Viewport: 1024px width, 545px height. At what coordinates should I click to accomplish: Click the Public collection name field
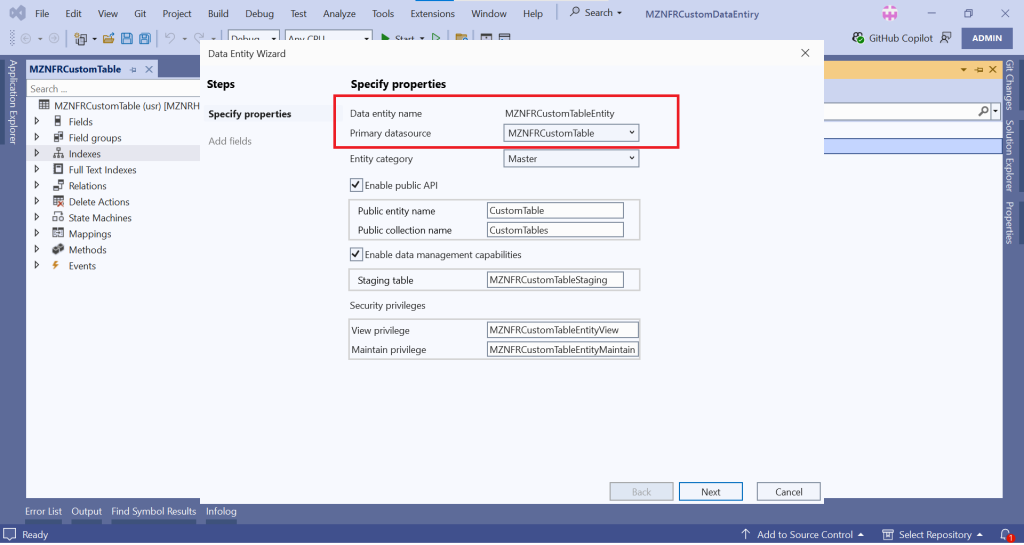pyautogui.click(x=555, y=230)
